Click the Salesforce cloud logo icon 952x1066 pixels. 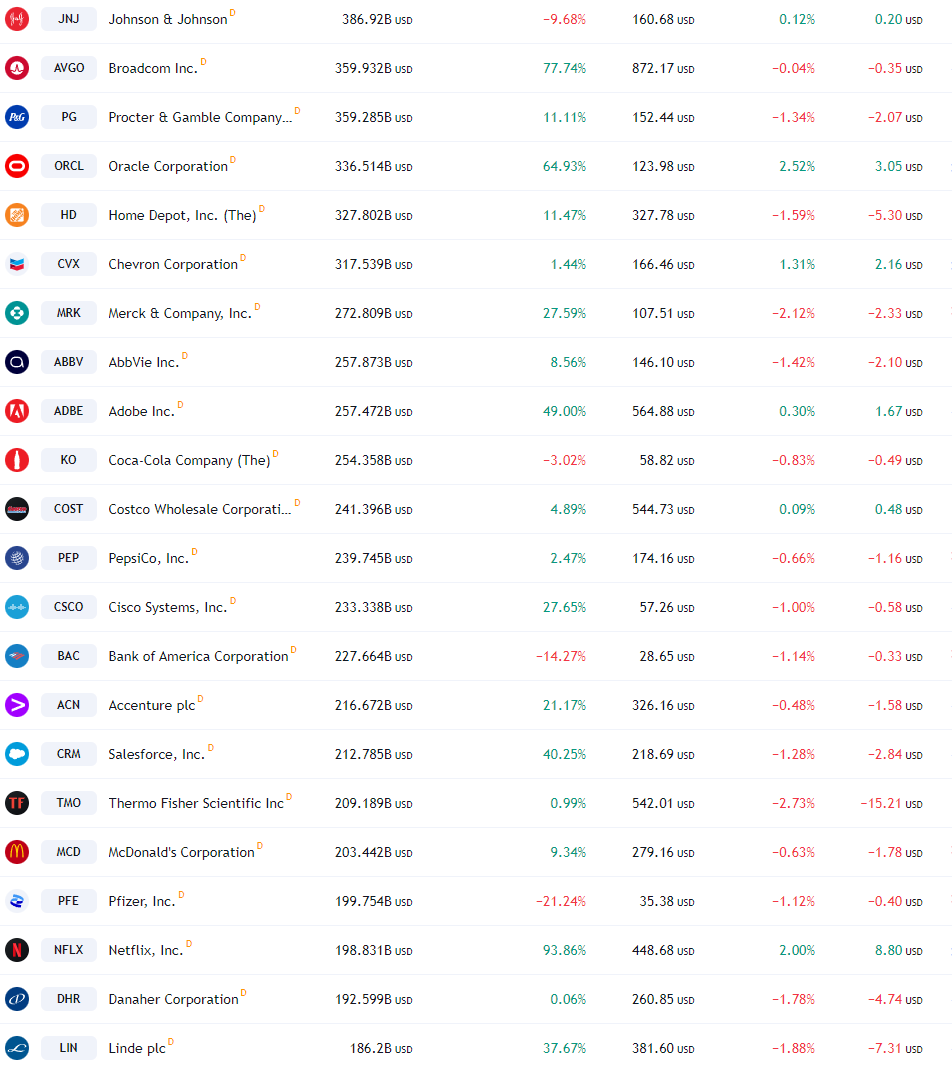pyautogui.click(x=17, y=753)
